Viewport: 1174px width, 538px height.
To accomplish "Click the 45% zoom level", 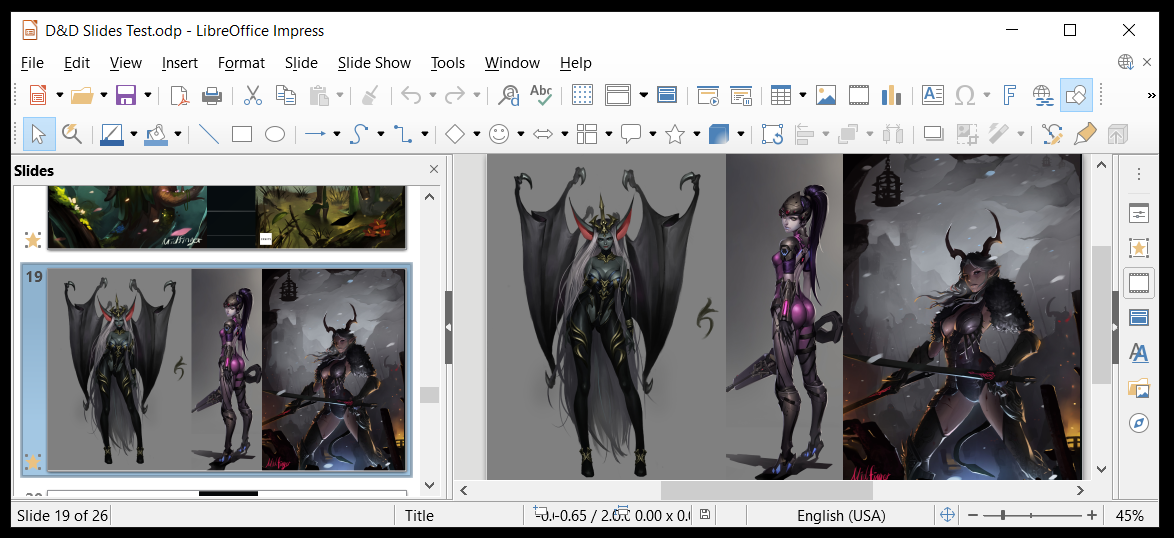I will [x=1129, y=515].
